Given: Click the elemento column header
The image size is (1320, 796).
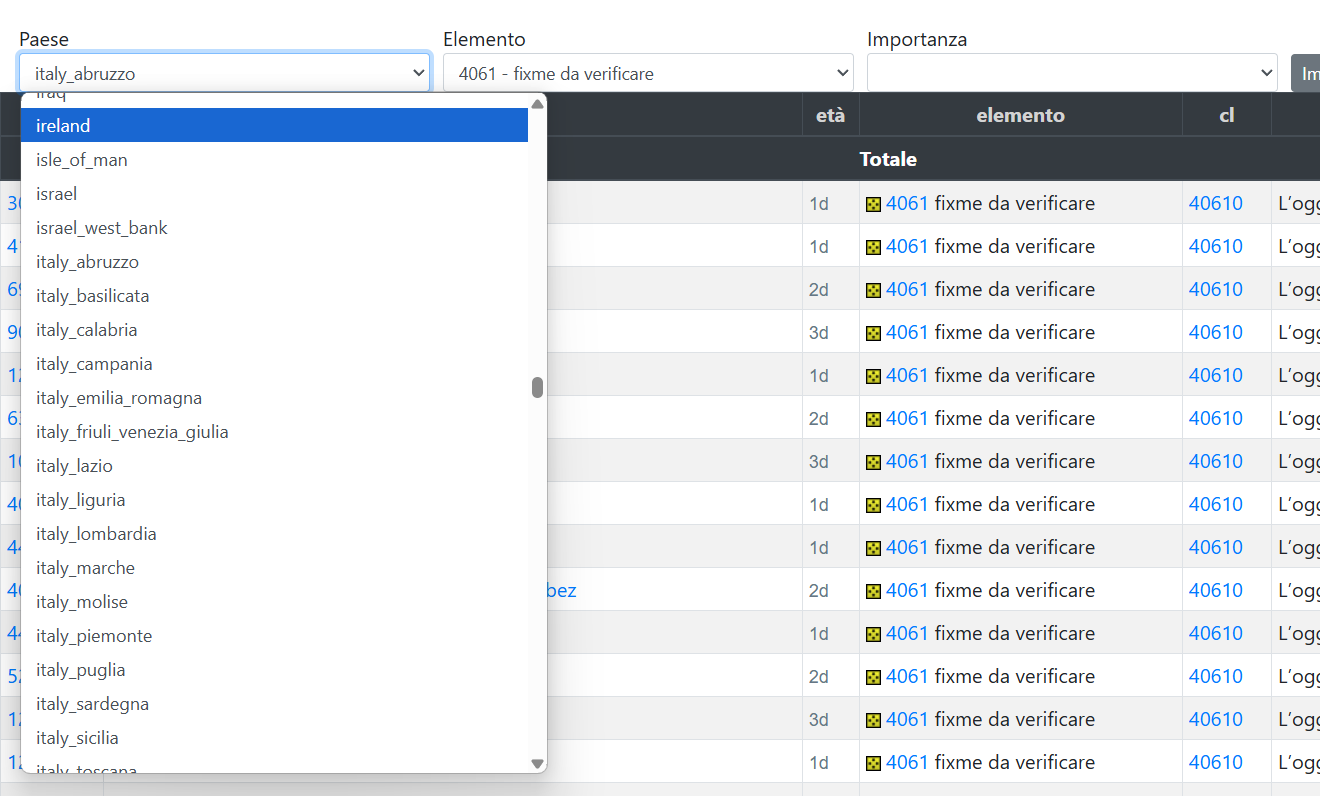Looking at the screenshot, I should pyautogui.click(x=1021, y=115).
